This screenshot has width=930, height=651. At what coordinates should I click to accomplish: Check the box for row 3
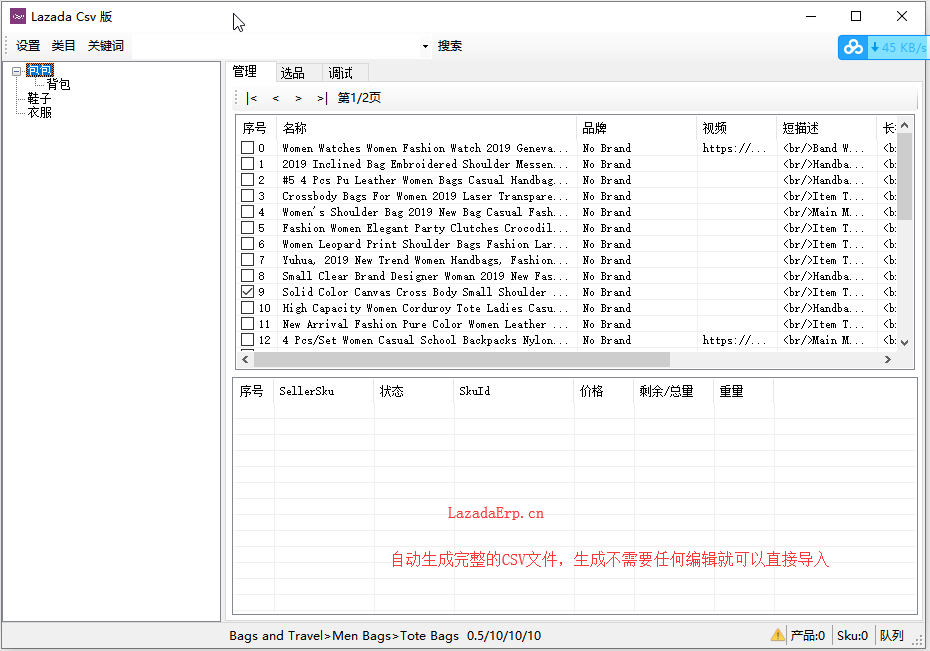(x=247, y=196)
